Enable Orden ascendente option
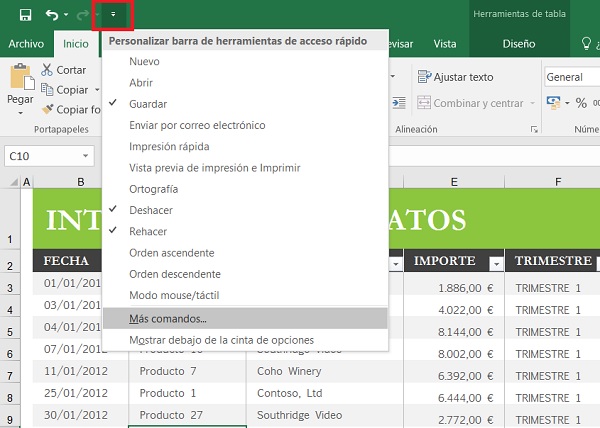 pos(245,253)
